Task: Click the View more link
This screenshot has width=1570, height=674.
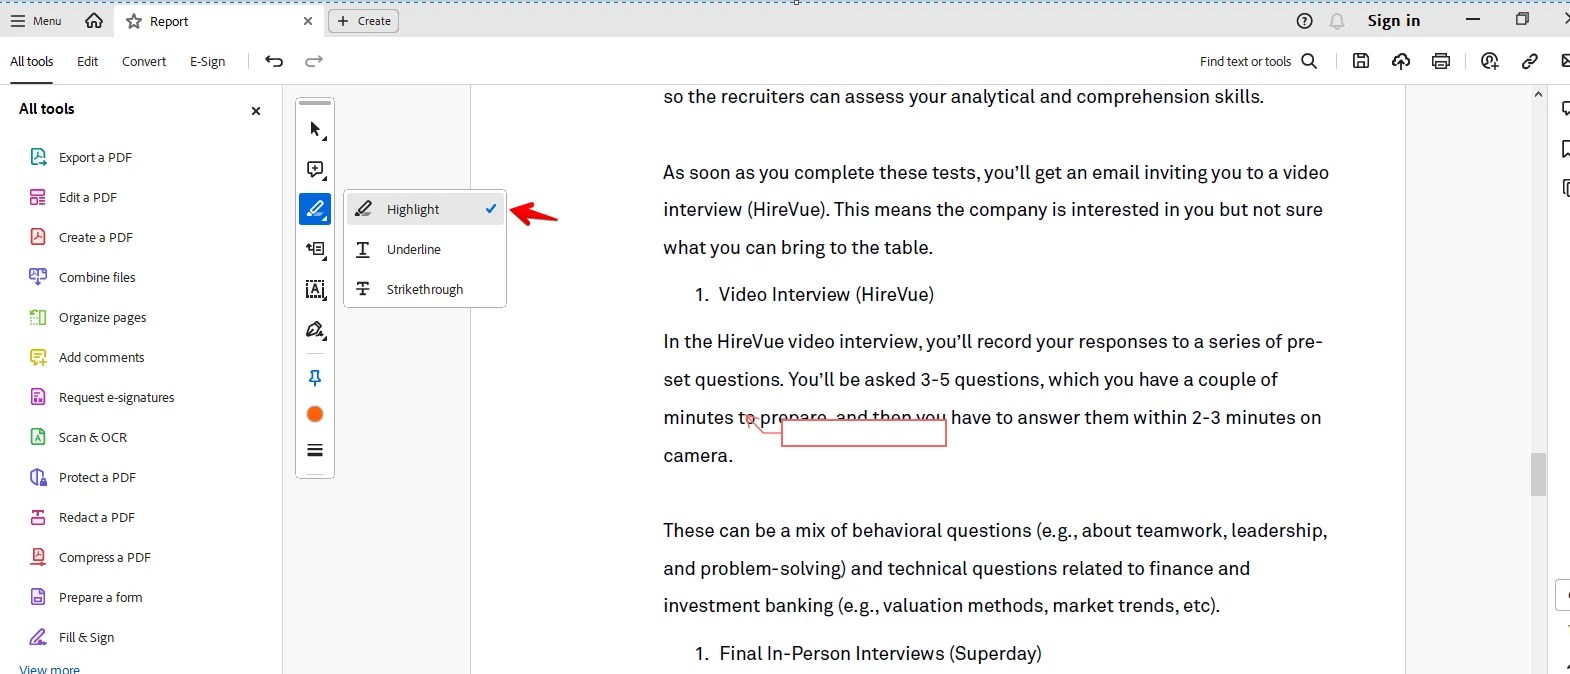Action: point(49,668)
